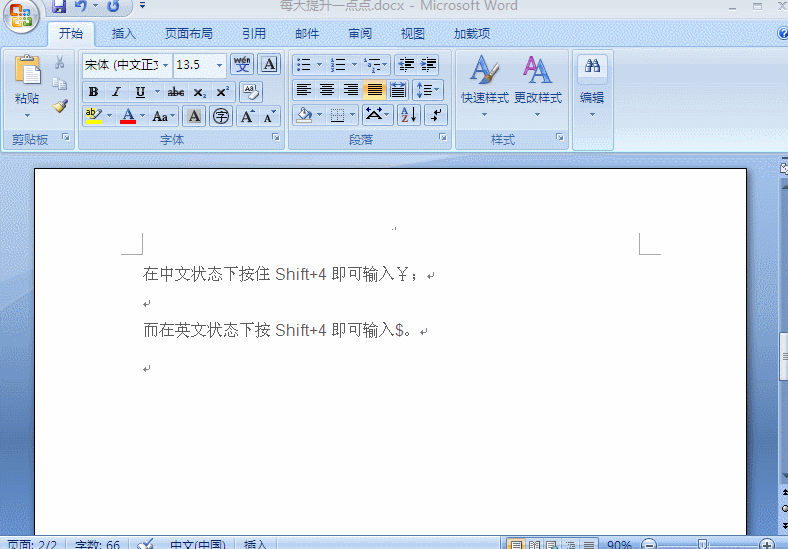The height and width of the screenshot is (549, 788).
Task: Apply character border with boxed A icon
Action: click(x=269, y=64)
